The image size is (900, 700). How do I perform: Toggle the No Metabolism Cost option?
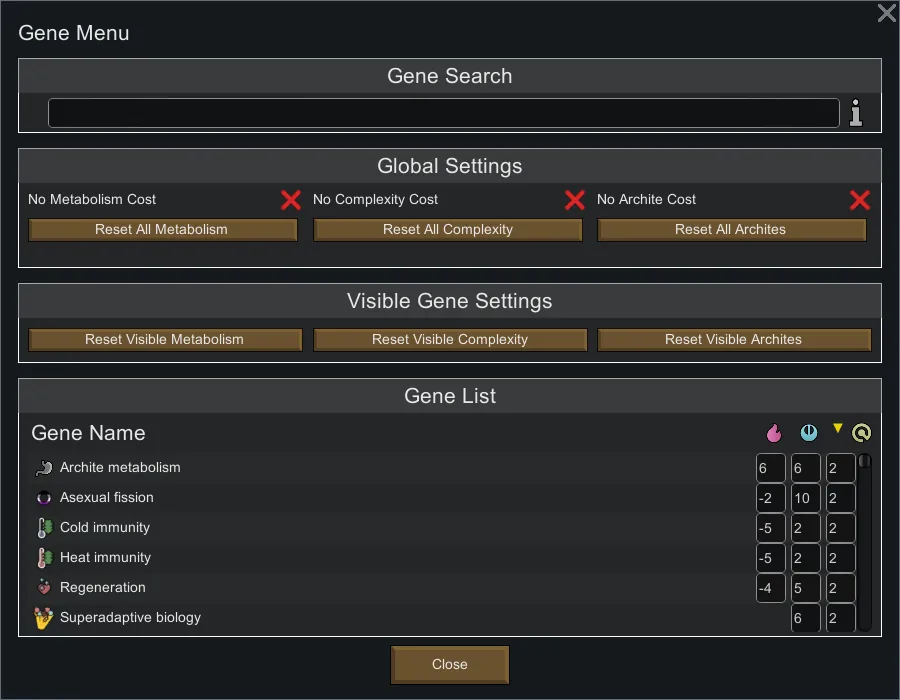tap(290, 200)
